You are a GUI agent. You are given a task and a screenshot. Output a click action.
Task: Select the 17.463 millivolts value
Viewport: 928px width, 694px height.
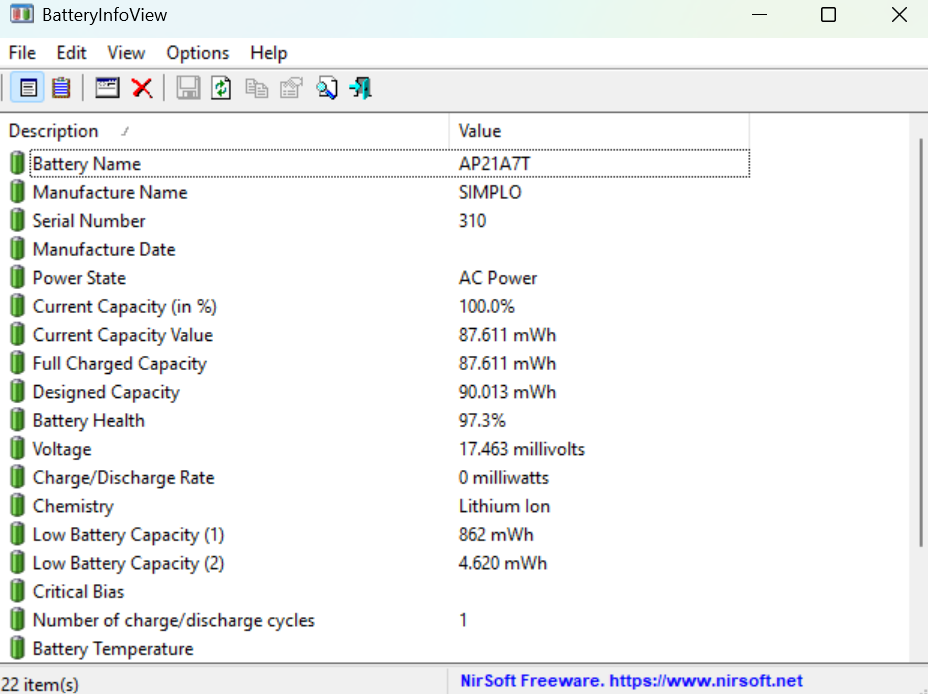tap(521, 448)
